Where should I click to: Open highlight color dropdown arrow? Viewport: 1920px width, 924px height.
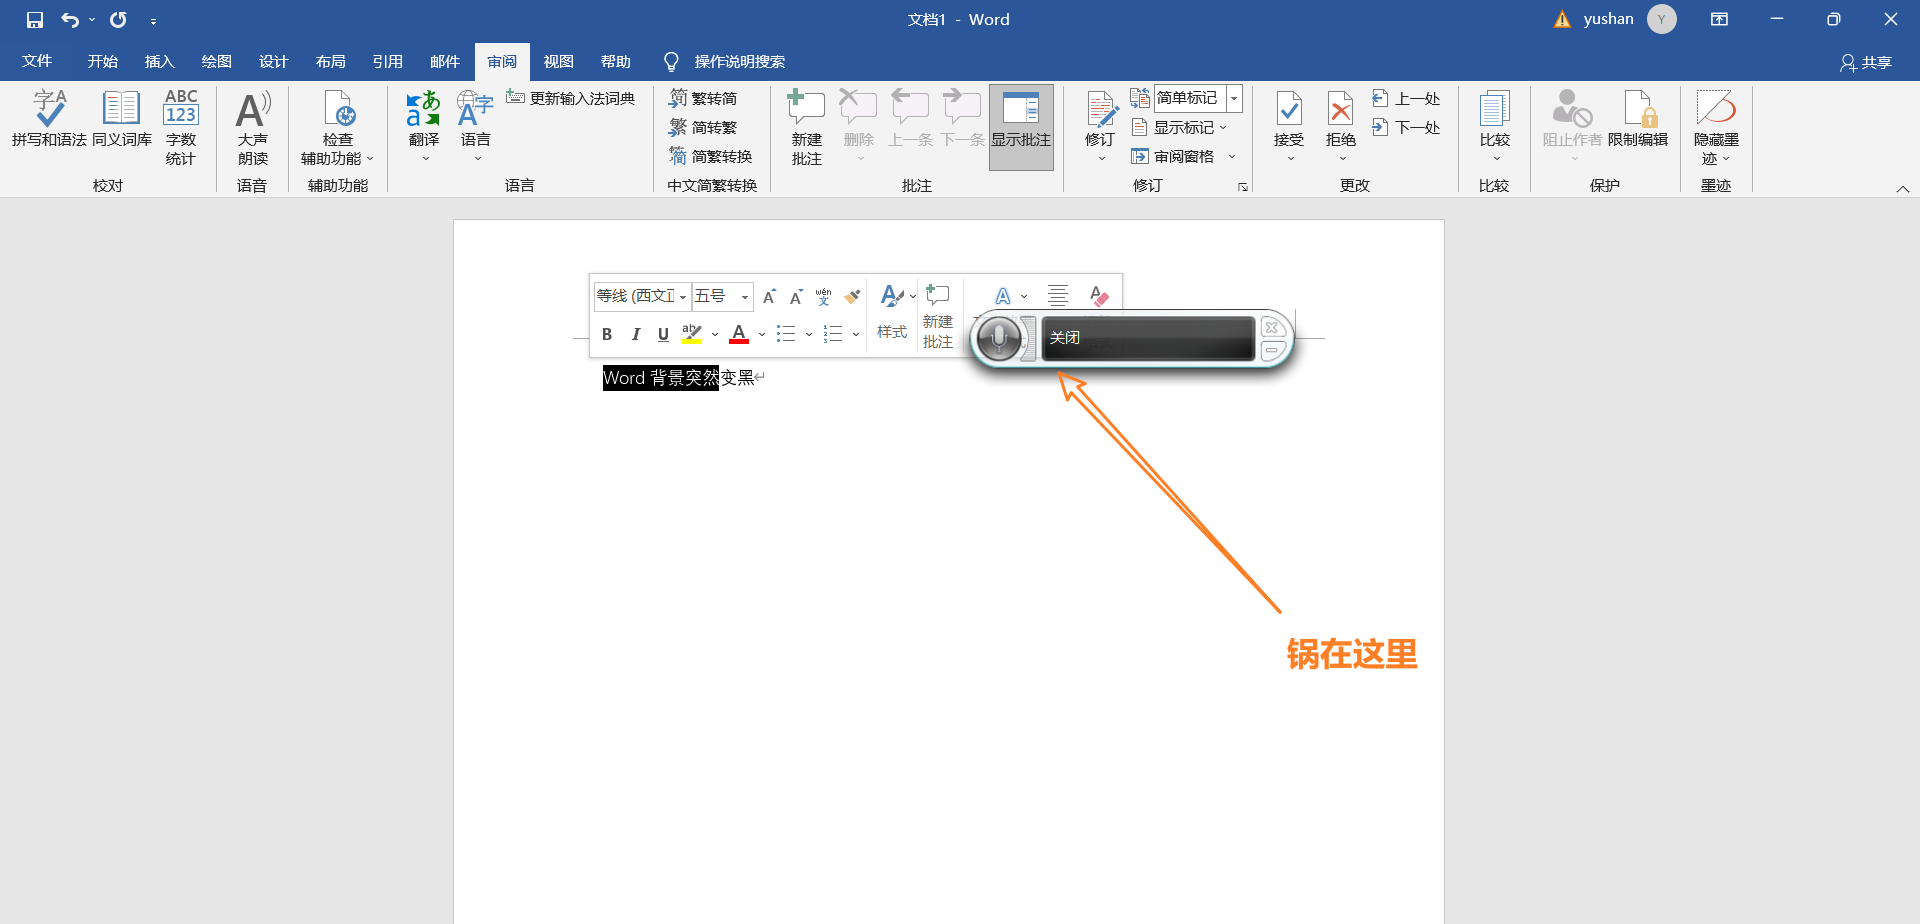[715, 335]
